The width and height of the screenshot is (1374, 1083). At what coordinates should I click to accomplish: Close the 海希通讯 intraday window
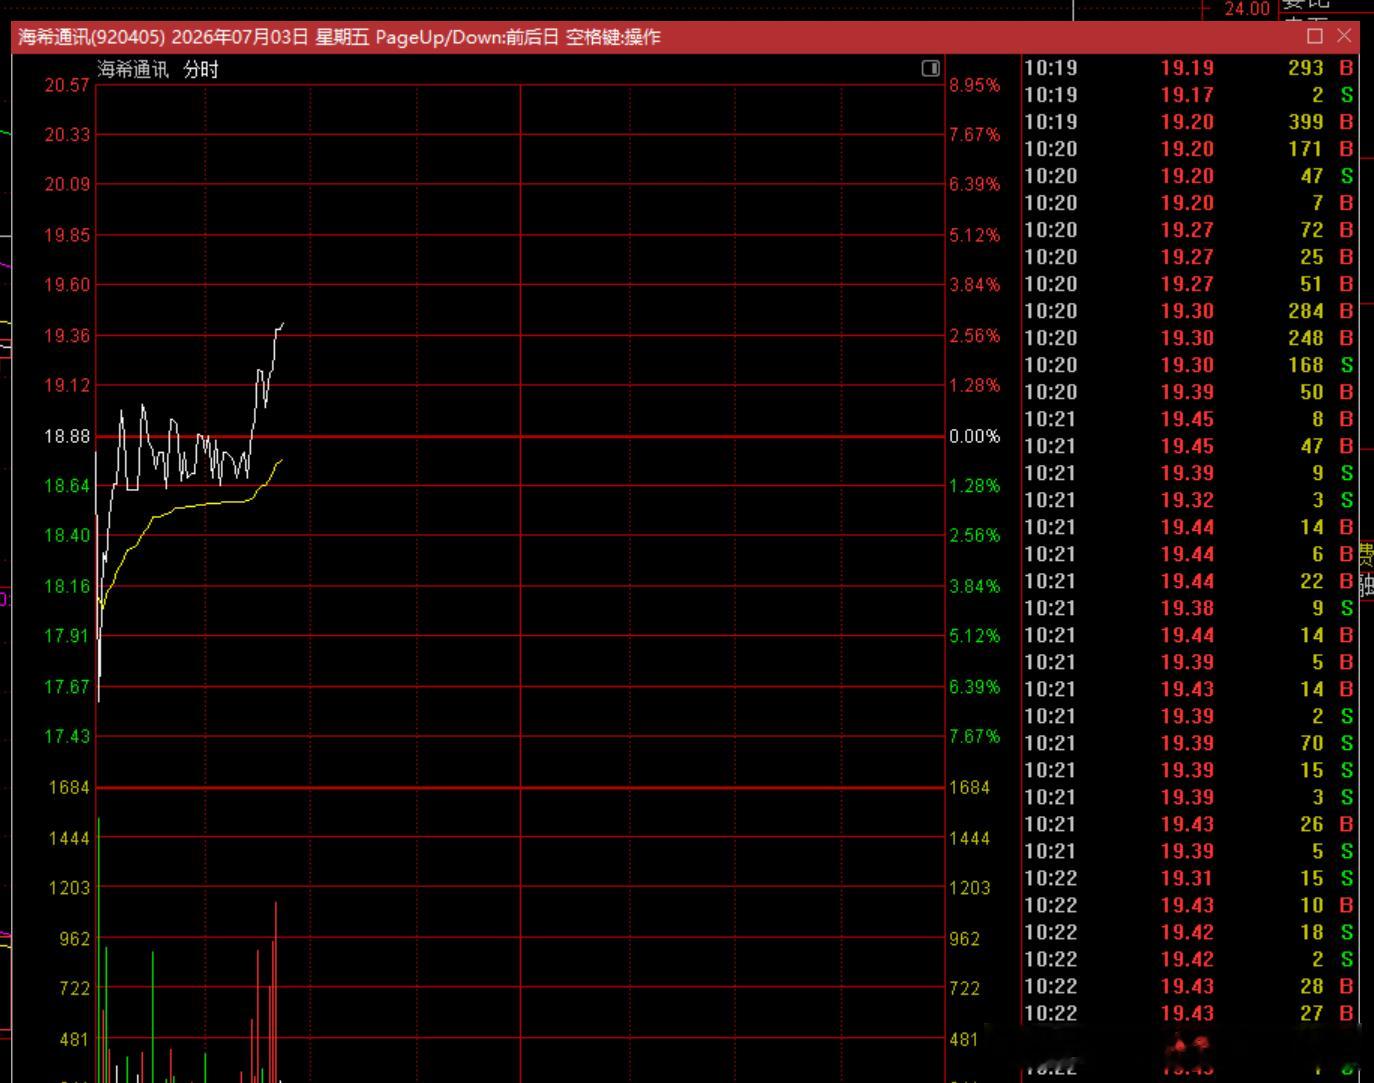point(1344,36)
